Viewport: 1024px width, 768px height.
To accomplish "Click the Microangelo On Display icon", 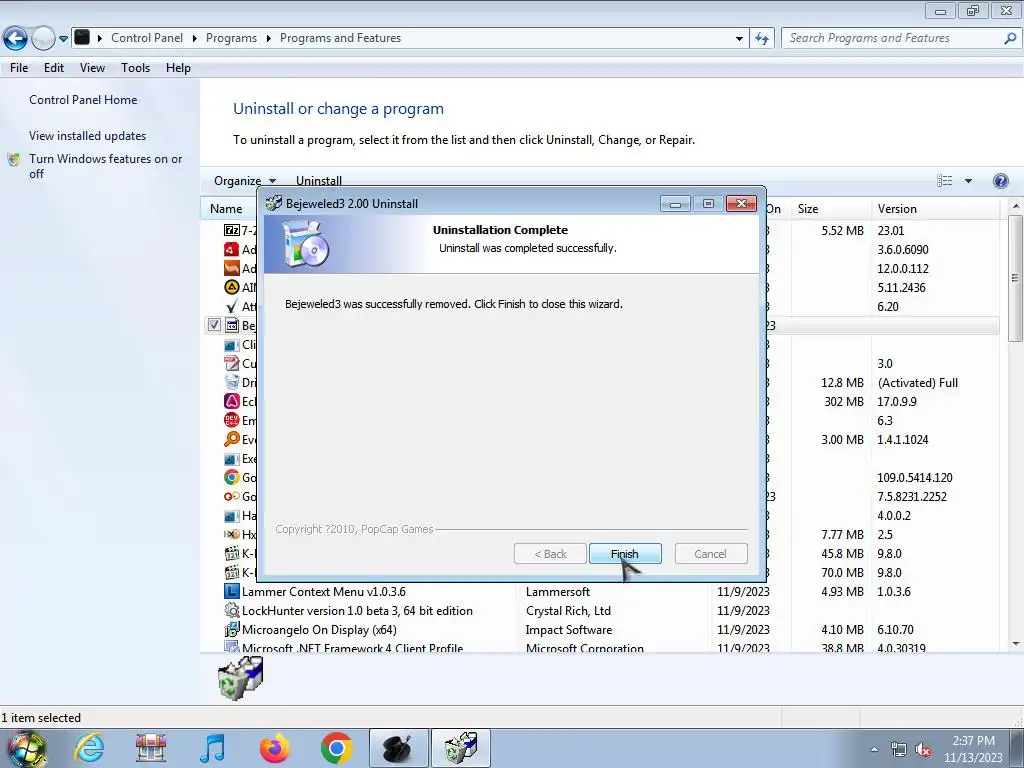I will (x=232, y=630).
